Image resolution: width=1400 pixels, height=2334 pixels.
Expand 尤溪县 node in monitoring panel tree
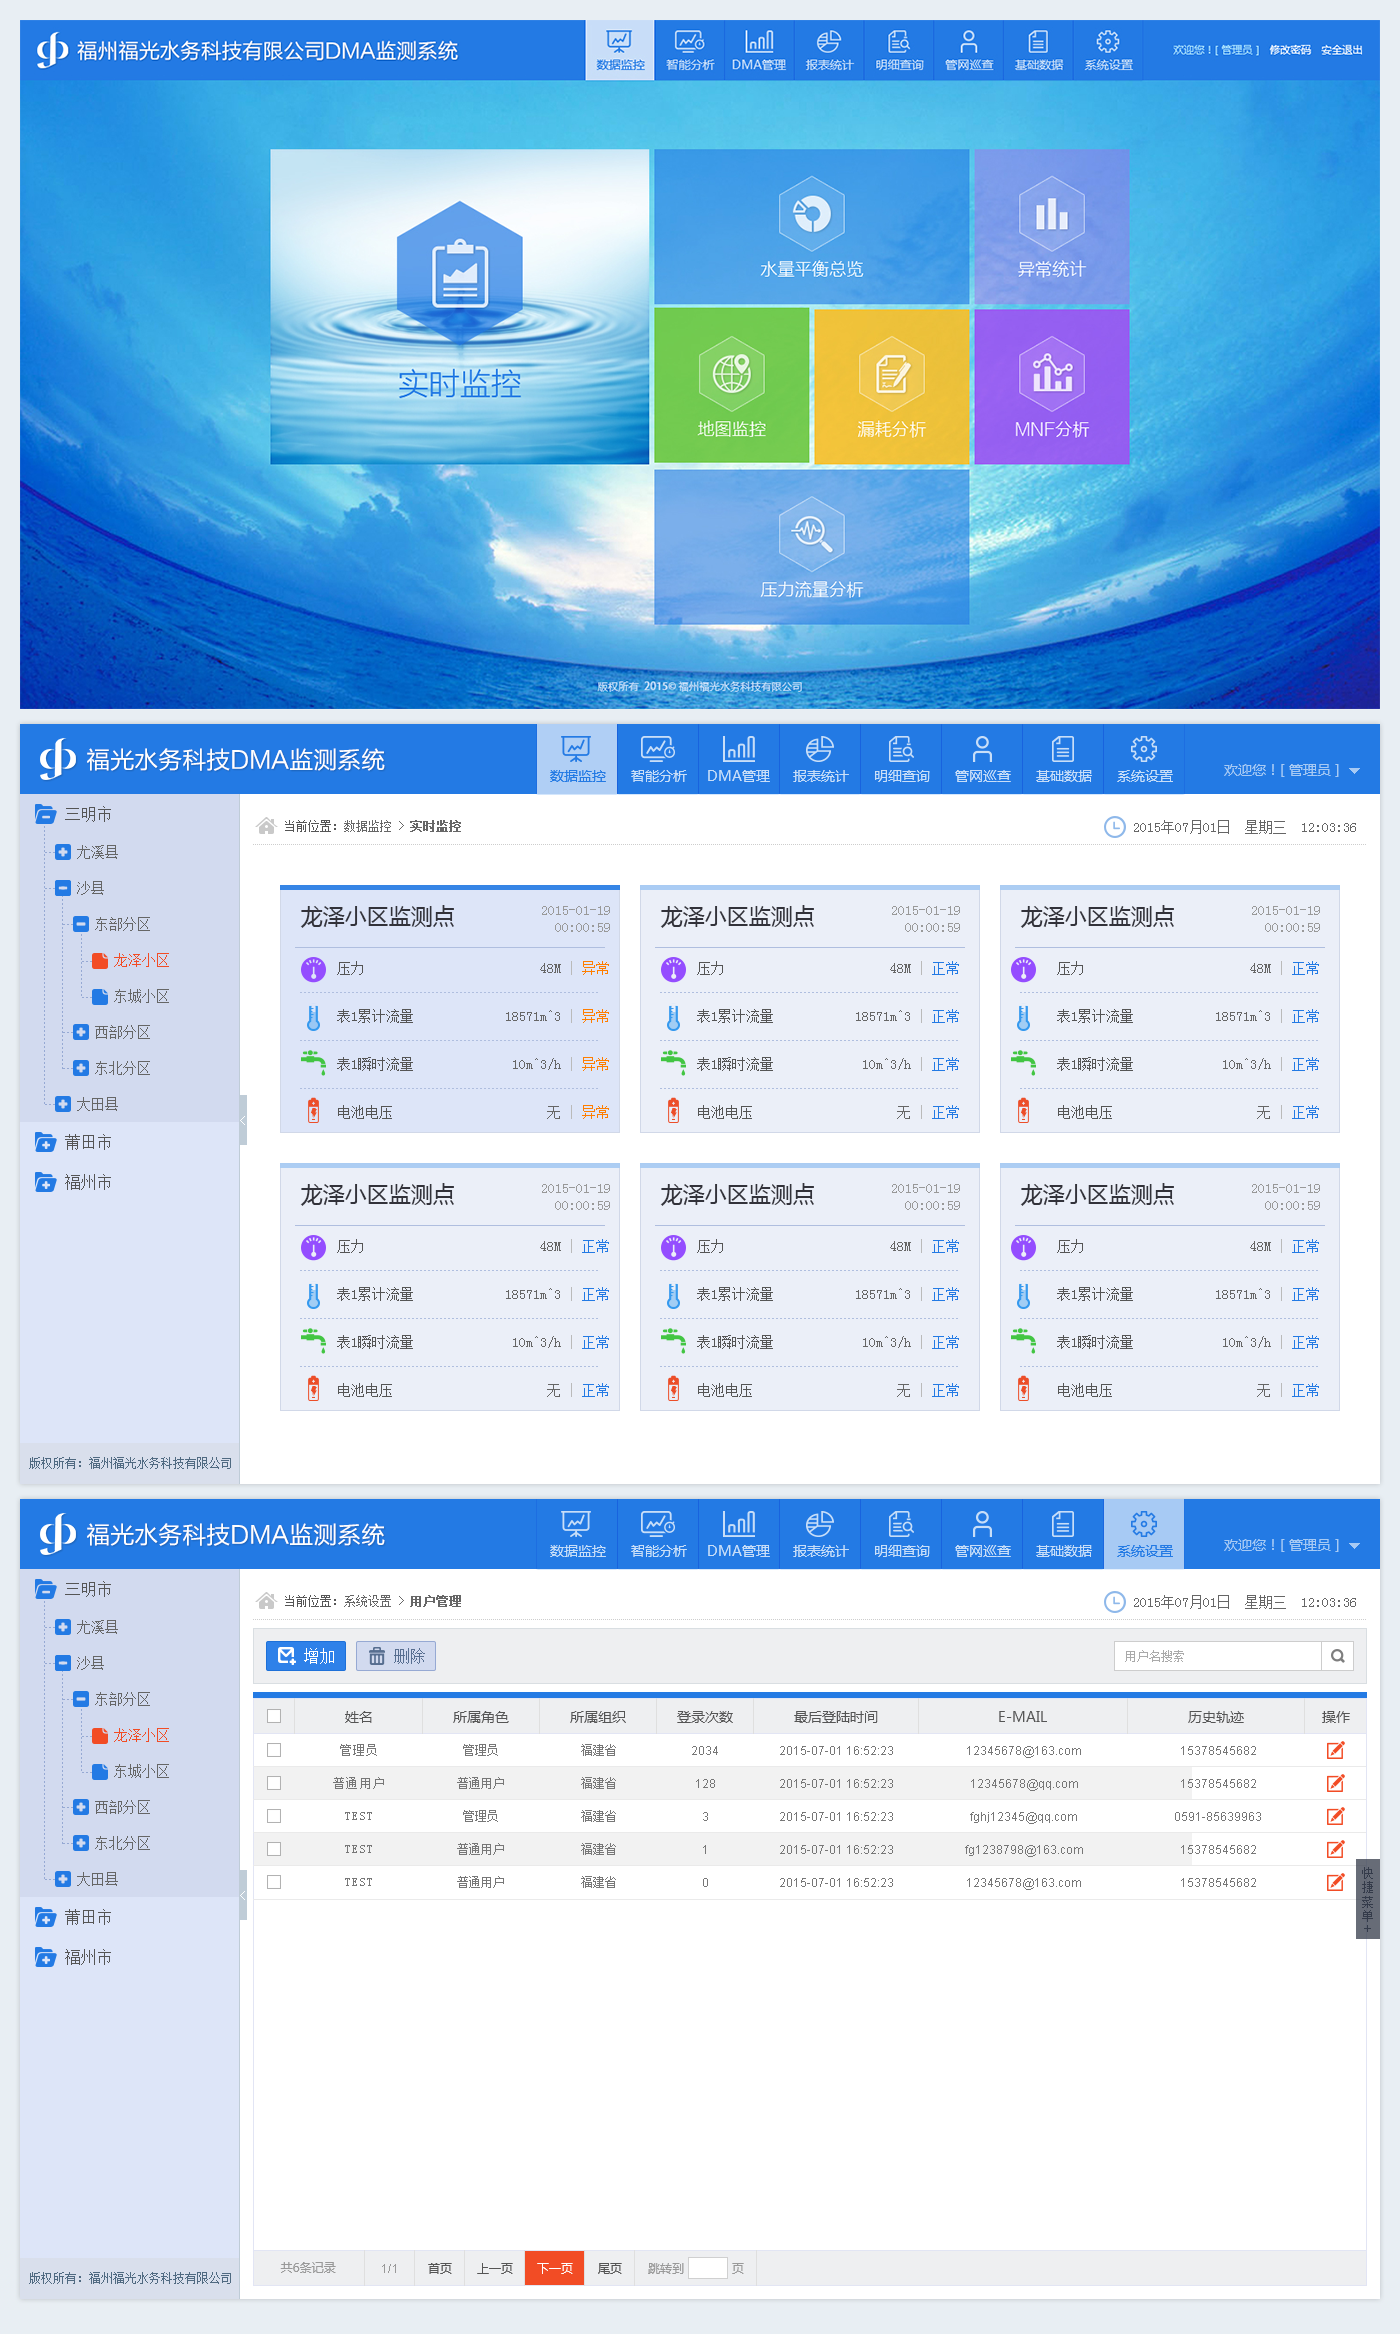[62, 852]
